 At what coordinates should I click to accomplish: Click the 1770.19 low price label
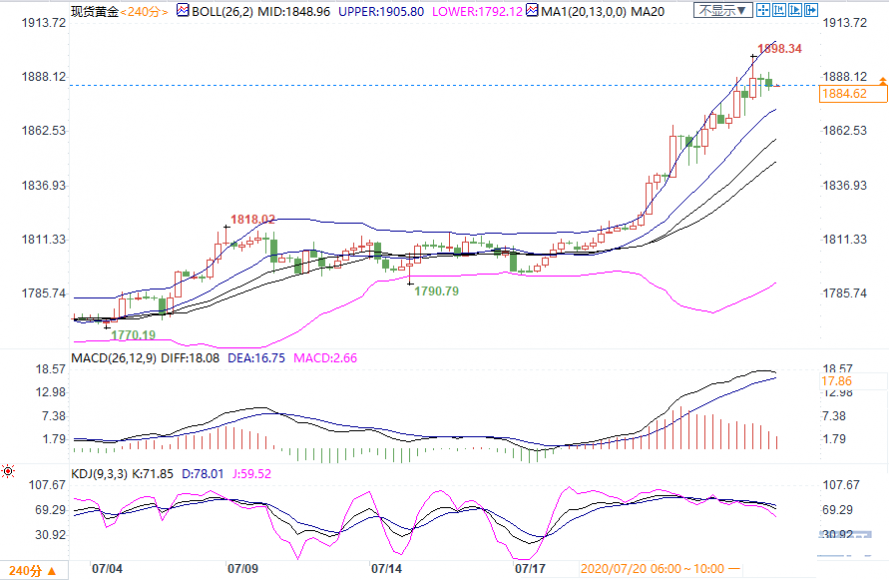(133, 335)
